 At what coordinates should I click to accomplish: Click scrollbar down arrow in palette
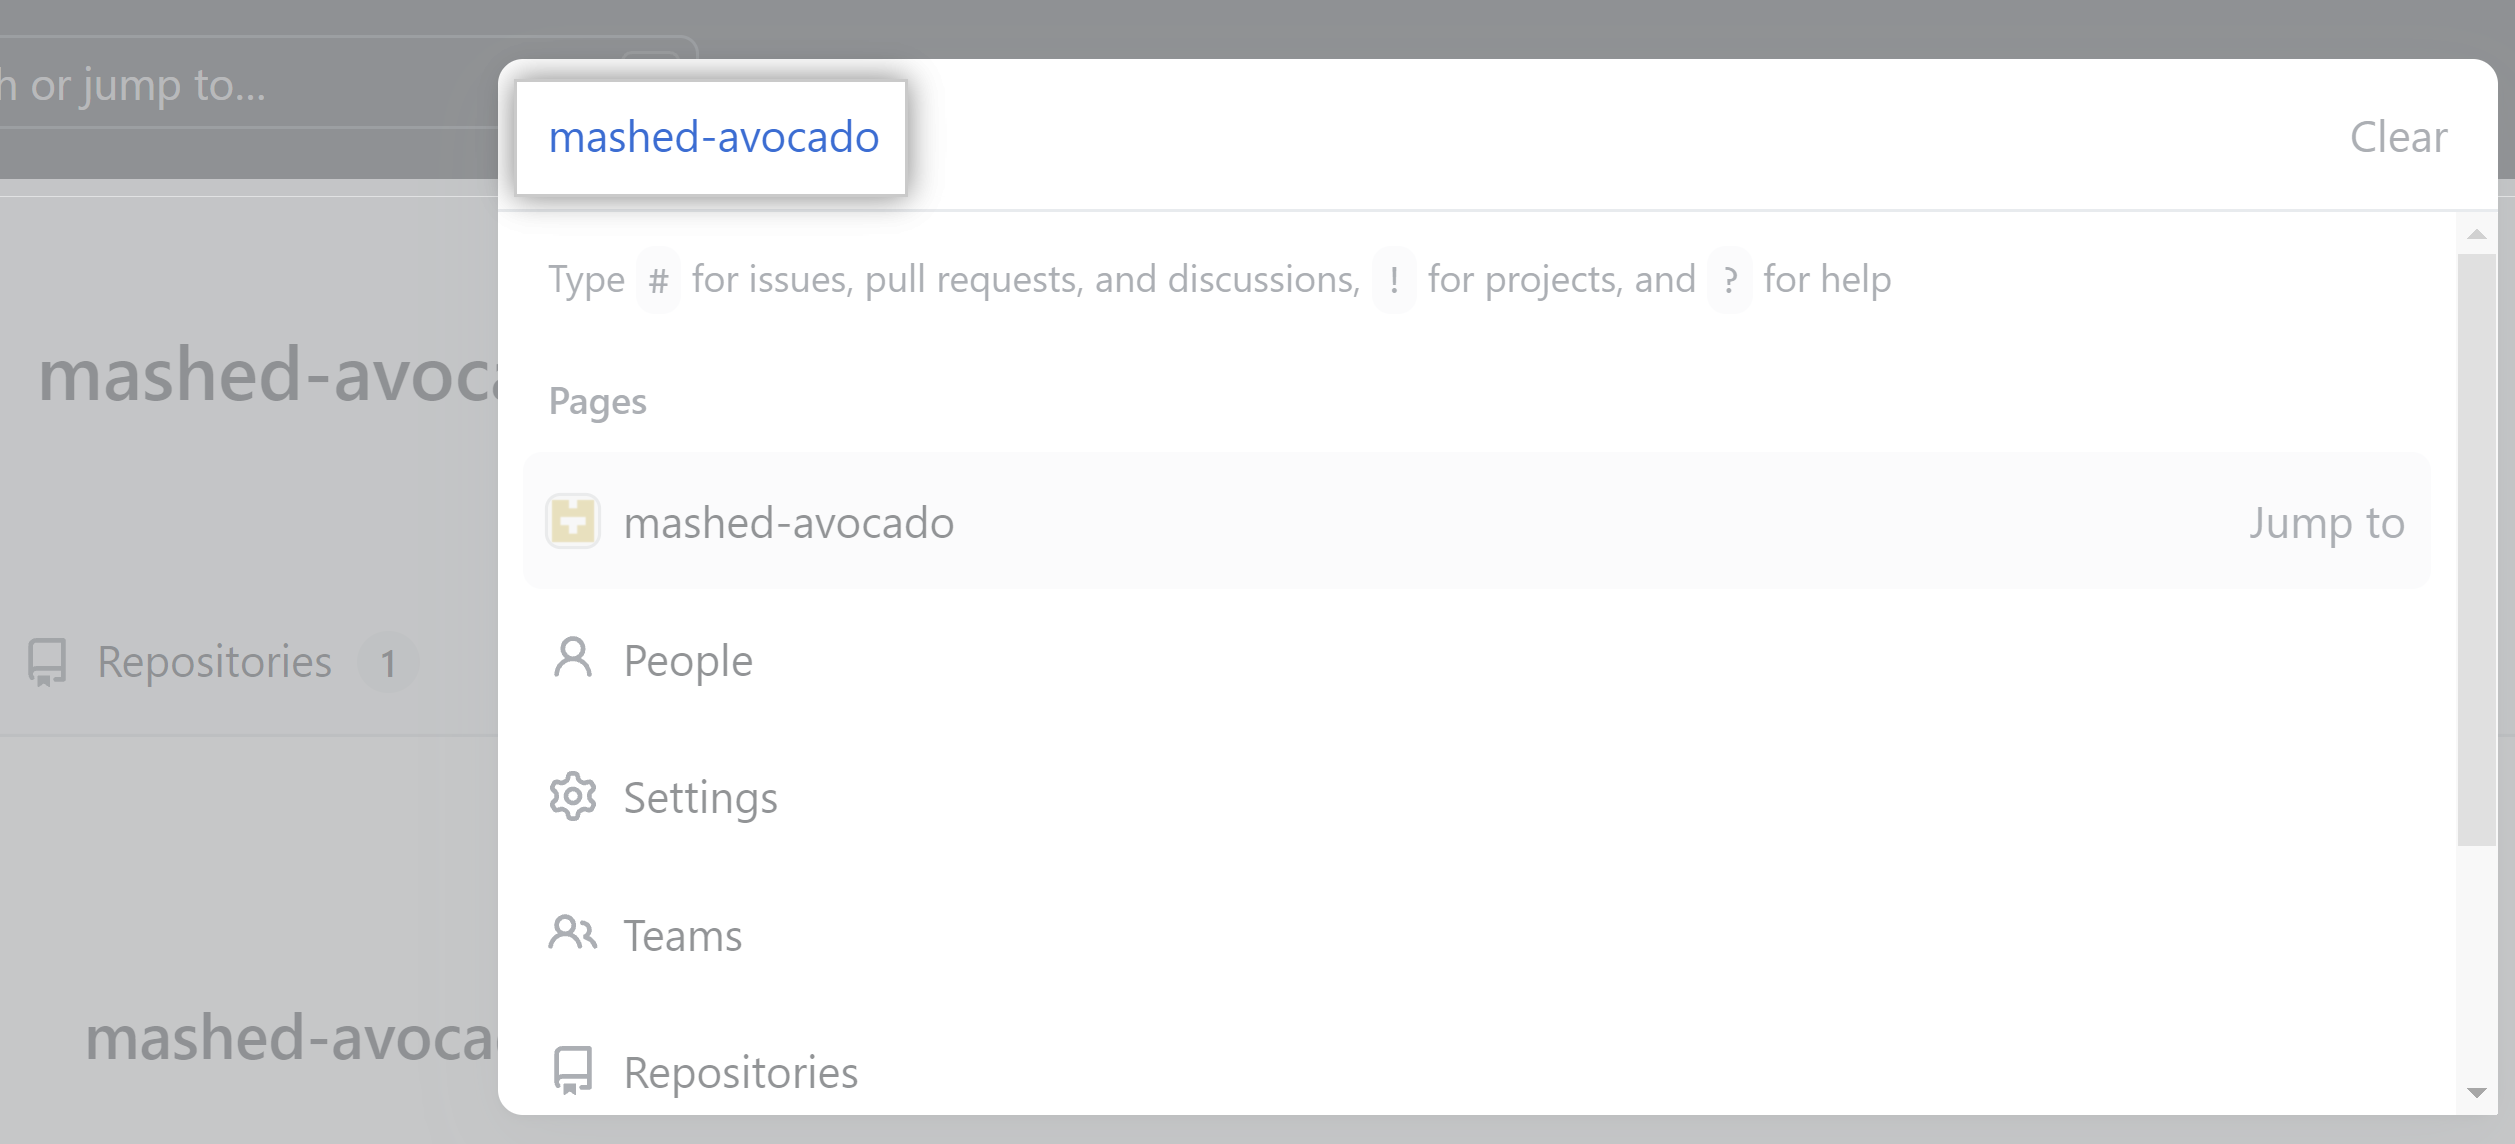[x=2476, y=1092]
